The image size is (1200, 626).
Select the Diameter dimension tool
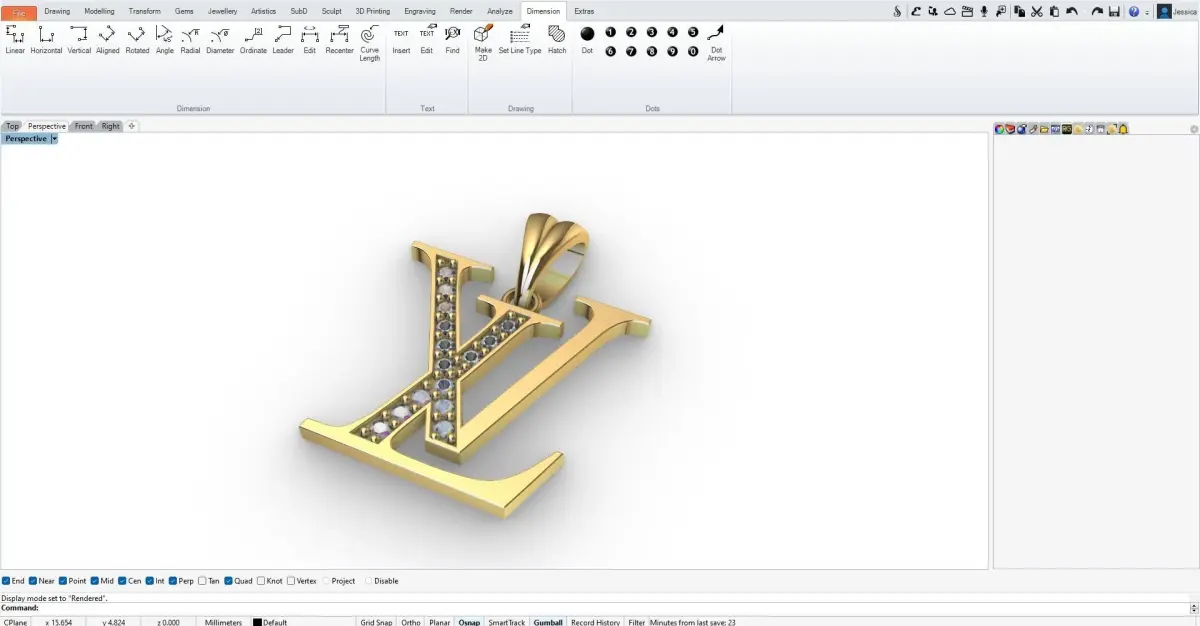tap(220, 40)
